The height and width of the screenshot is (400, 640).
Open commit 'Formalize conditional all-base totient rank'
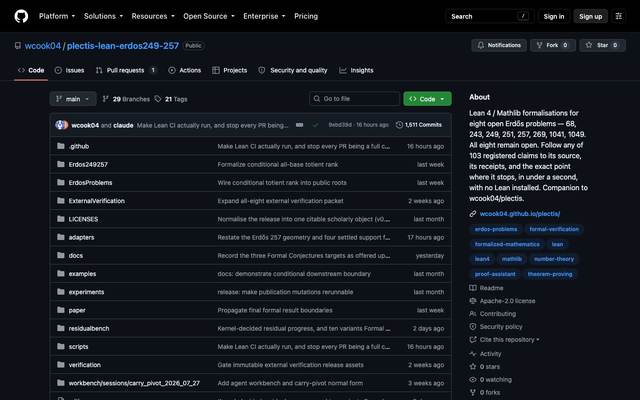278,164
